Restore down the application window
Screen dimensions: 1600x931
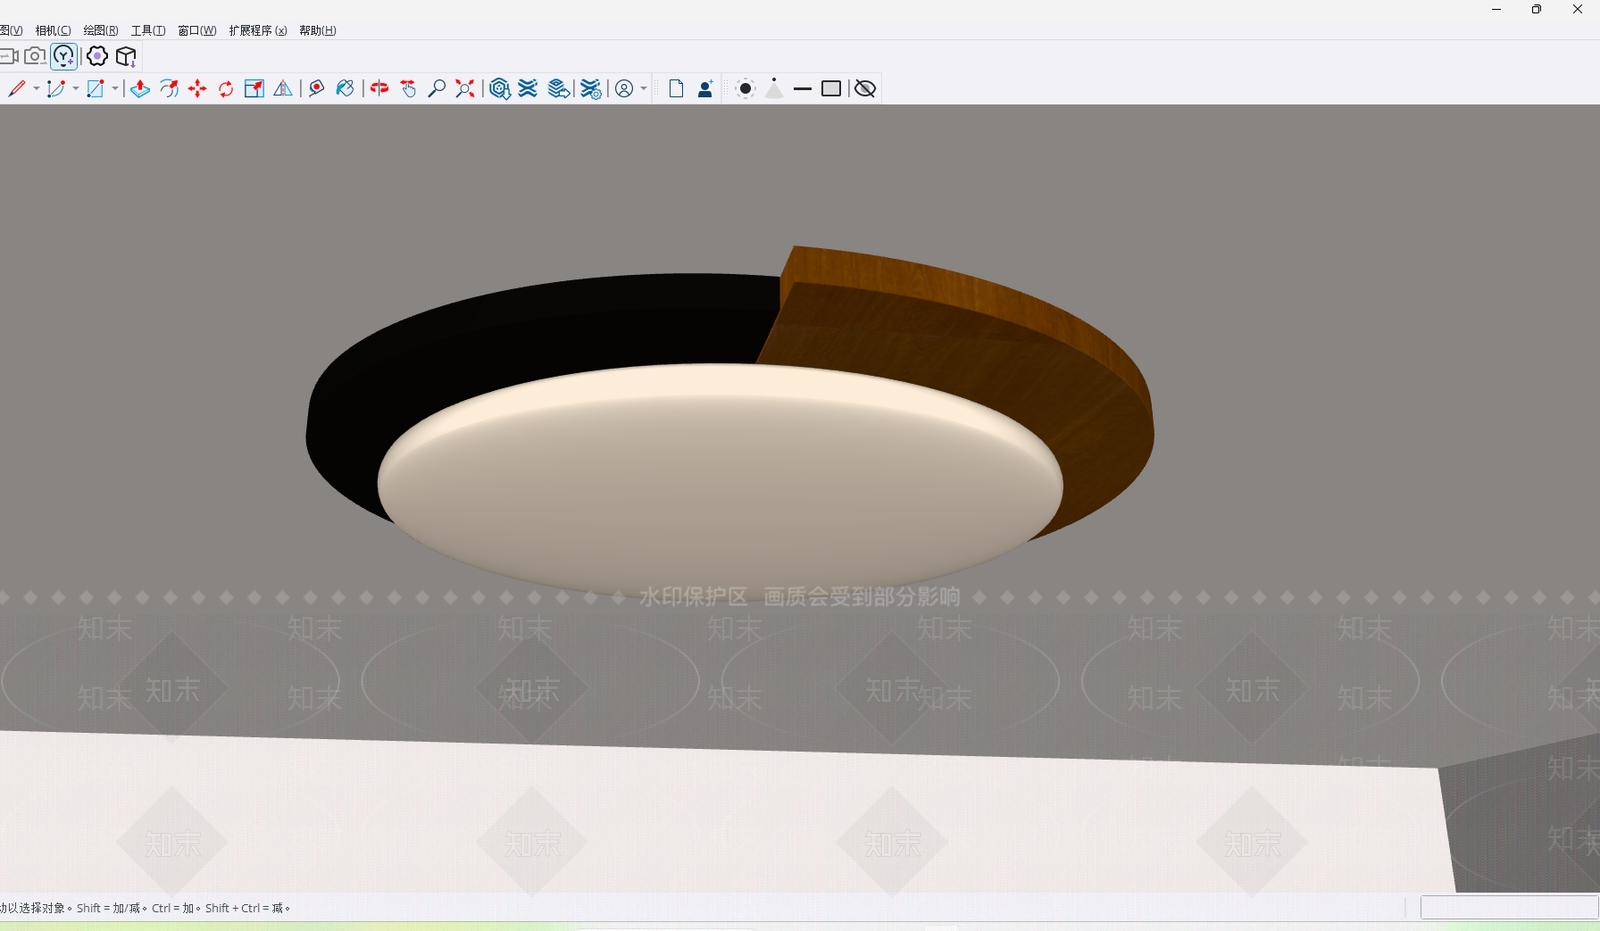click(x=1536, y=10)
